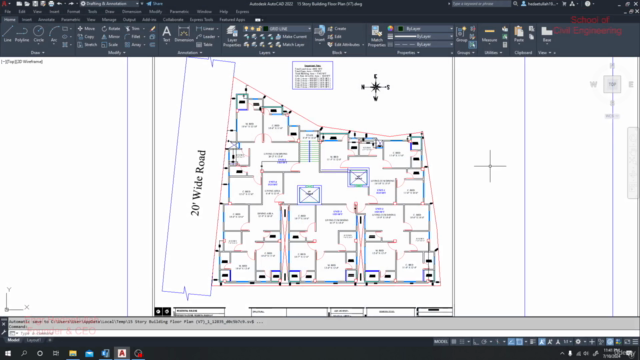Click the TOP face of ViewCube
This screenshot has width=640, height=360.
612,84
